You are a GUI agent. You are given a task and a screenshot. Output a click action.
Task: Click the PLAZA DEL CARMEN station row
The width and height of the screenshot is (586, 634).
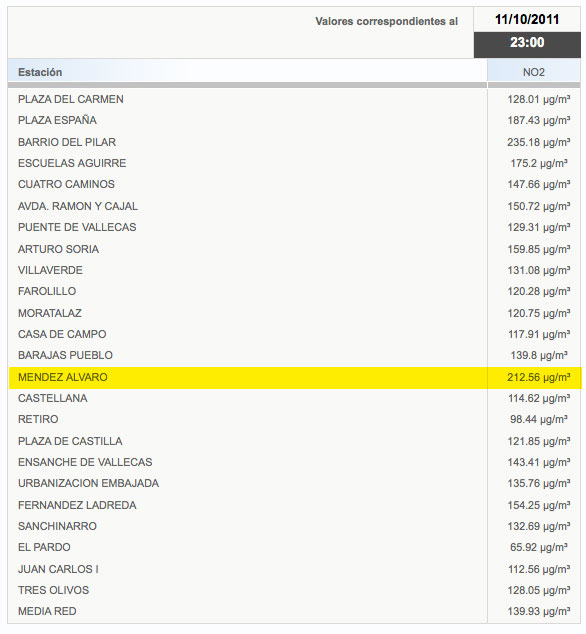[294, 99]
